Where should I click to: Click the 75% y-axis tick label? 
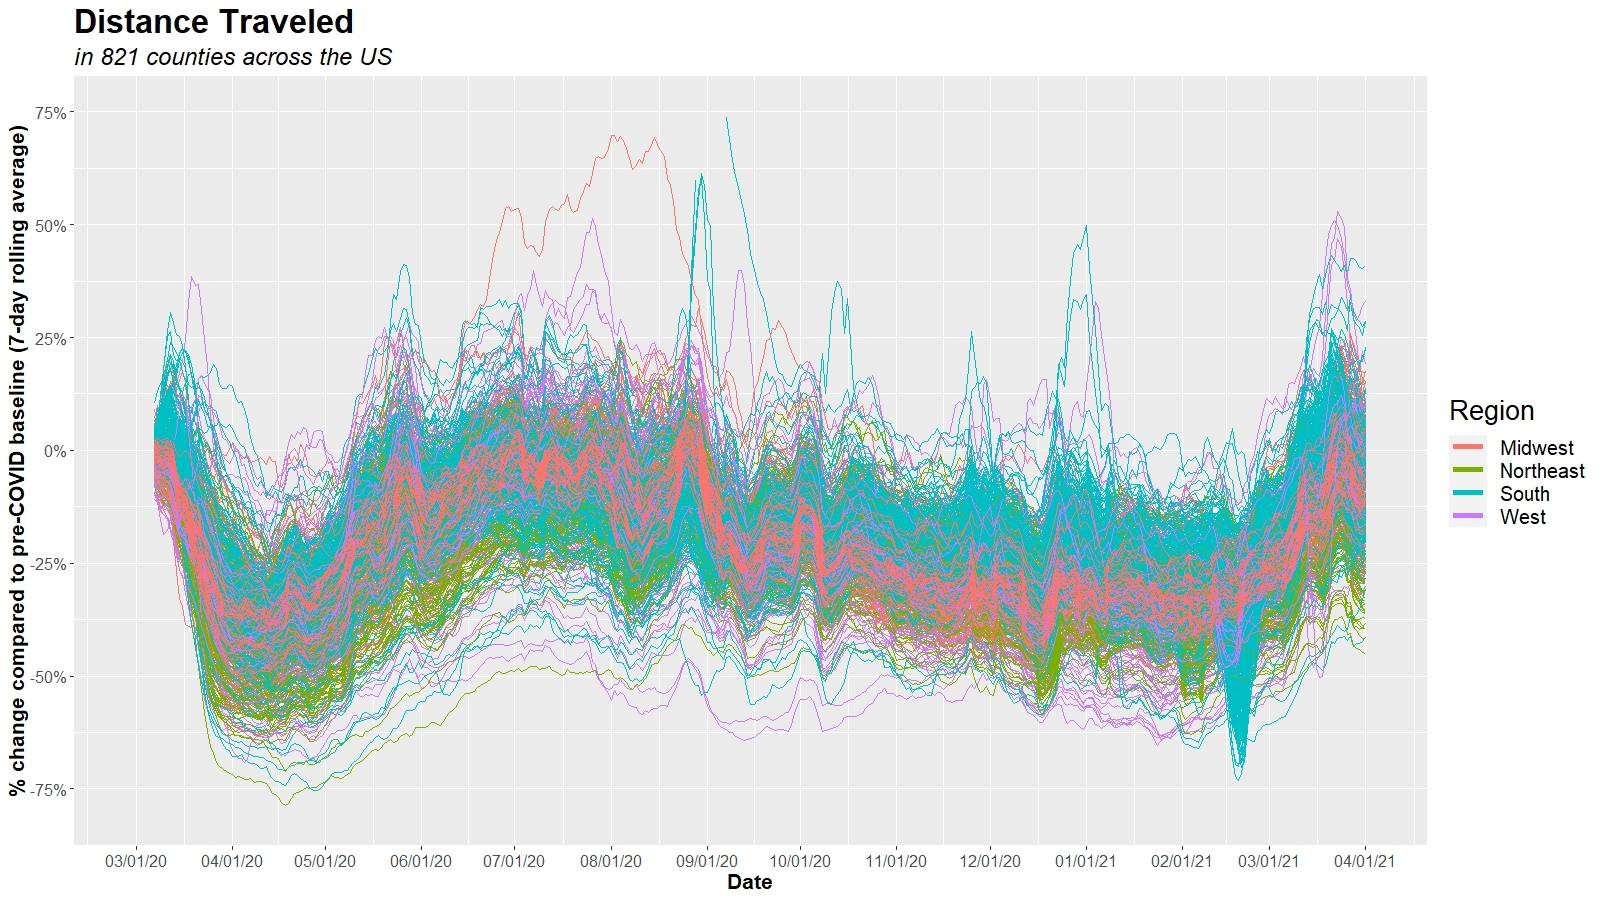[51, 113]
